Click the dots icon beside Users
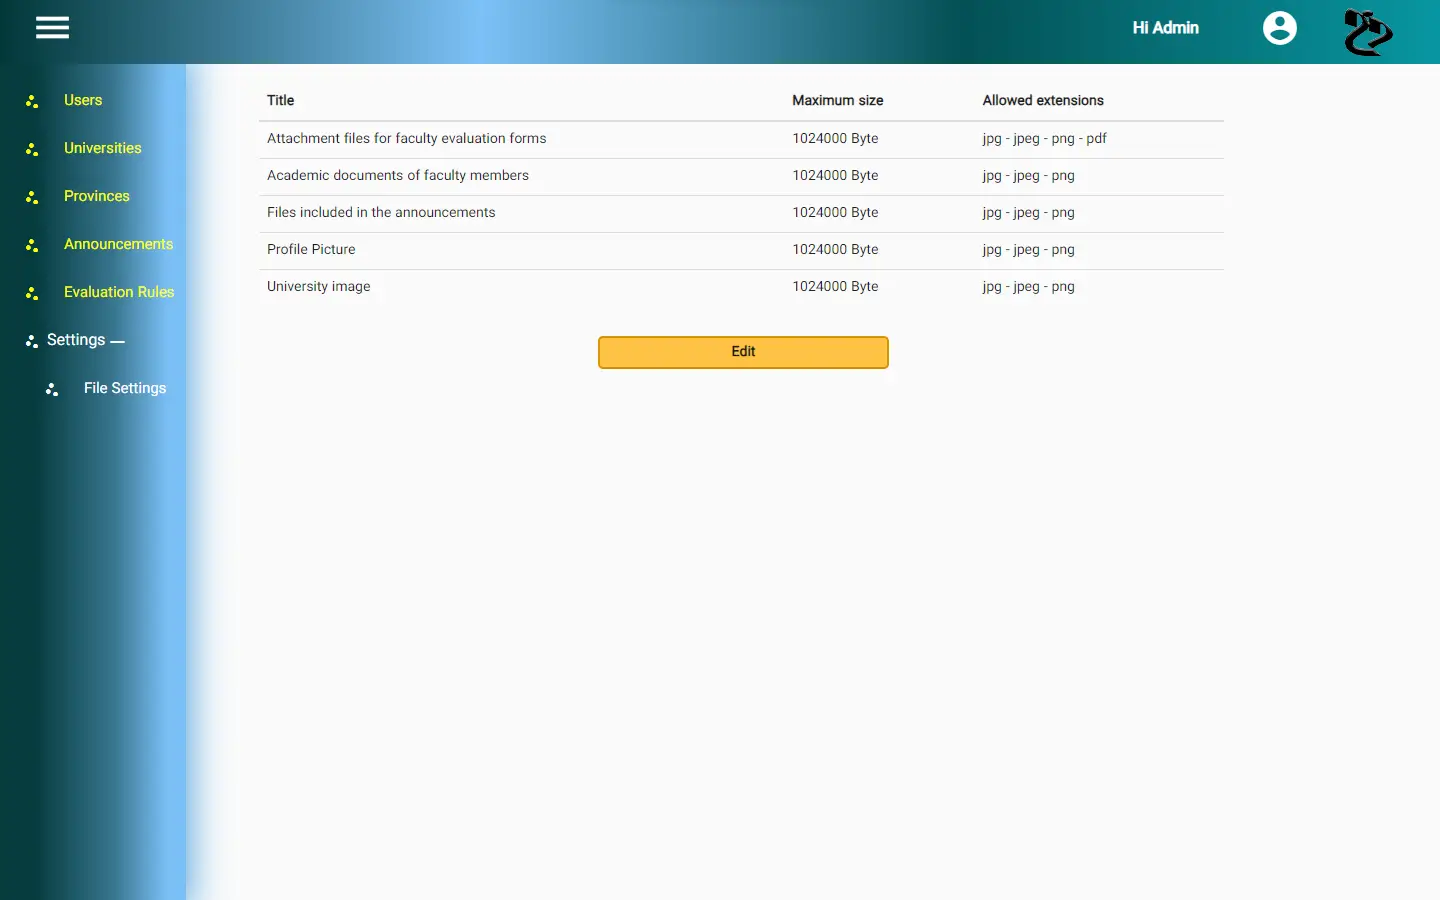Viewport: 1440px width, 900px height. (x=32, y=101)
